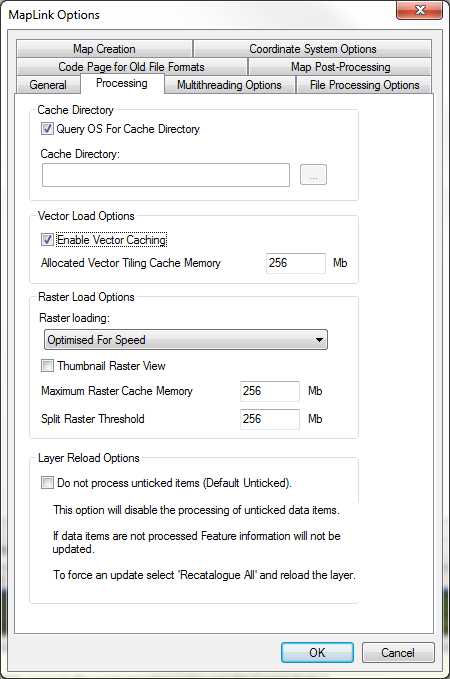The image size is (450, 679).
Task: Click the cache directory browse ellipsis button
Action: (313, 175)
